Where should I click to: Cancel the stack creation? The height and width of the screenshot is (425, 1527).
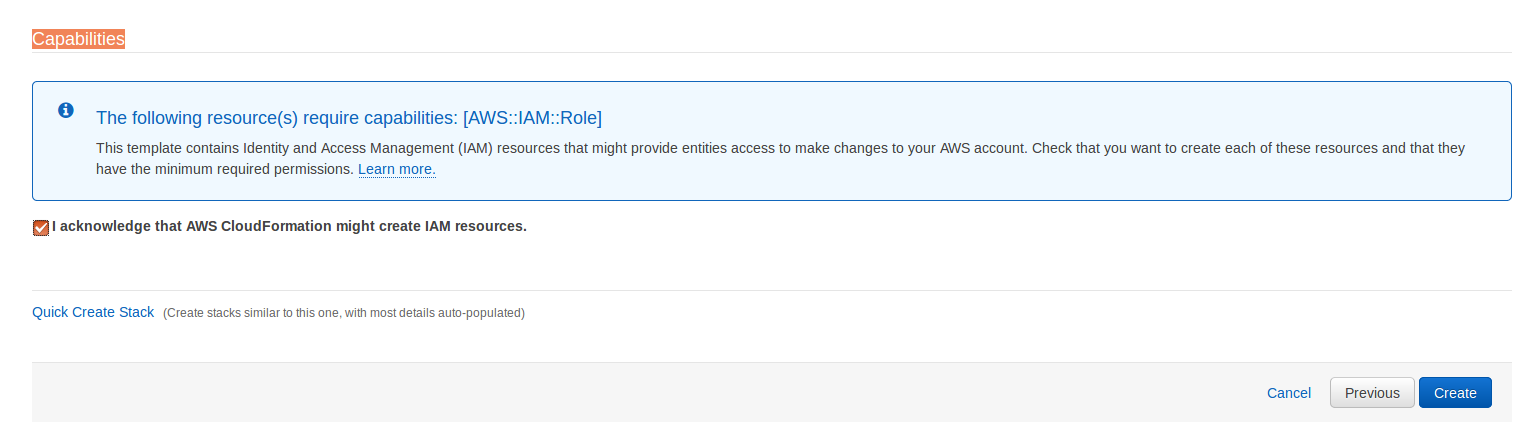[x=1289, y=393]
